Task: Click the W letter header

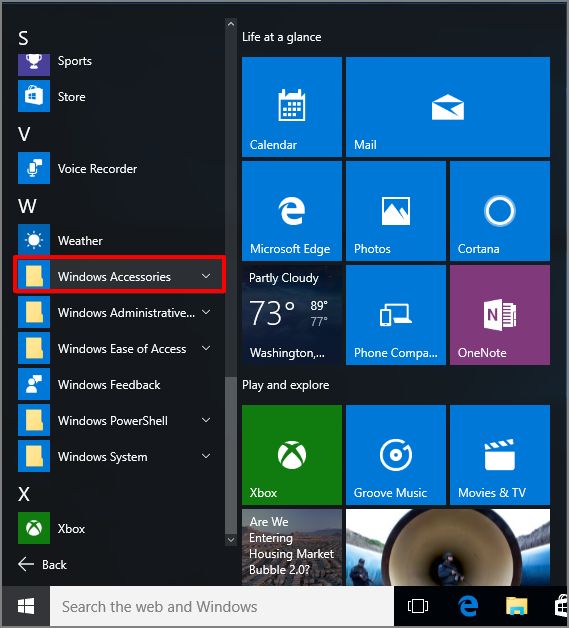Action: tap(27, 206)
